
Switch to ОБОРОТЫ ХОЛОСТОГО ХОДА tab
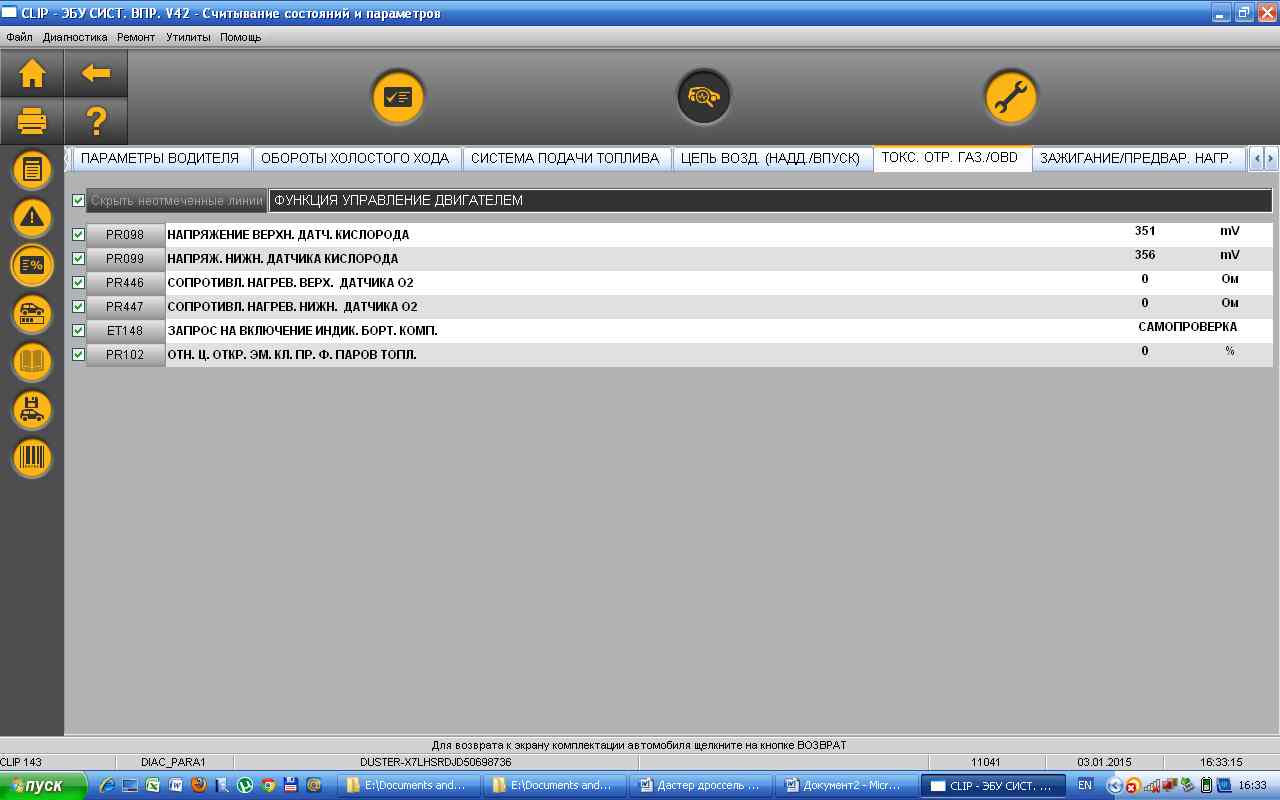tap(356, 158)
